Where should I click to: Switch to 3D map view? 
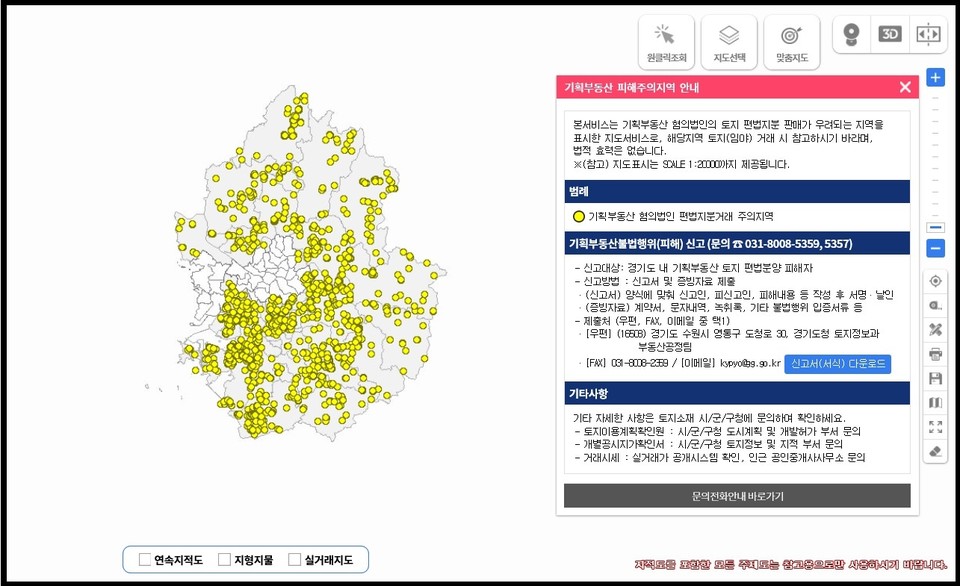click(890, 34)
